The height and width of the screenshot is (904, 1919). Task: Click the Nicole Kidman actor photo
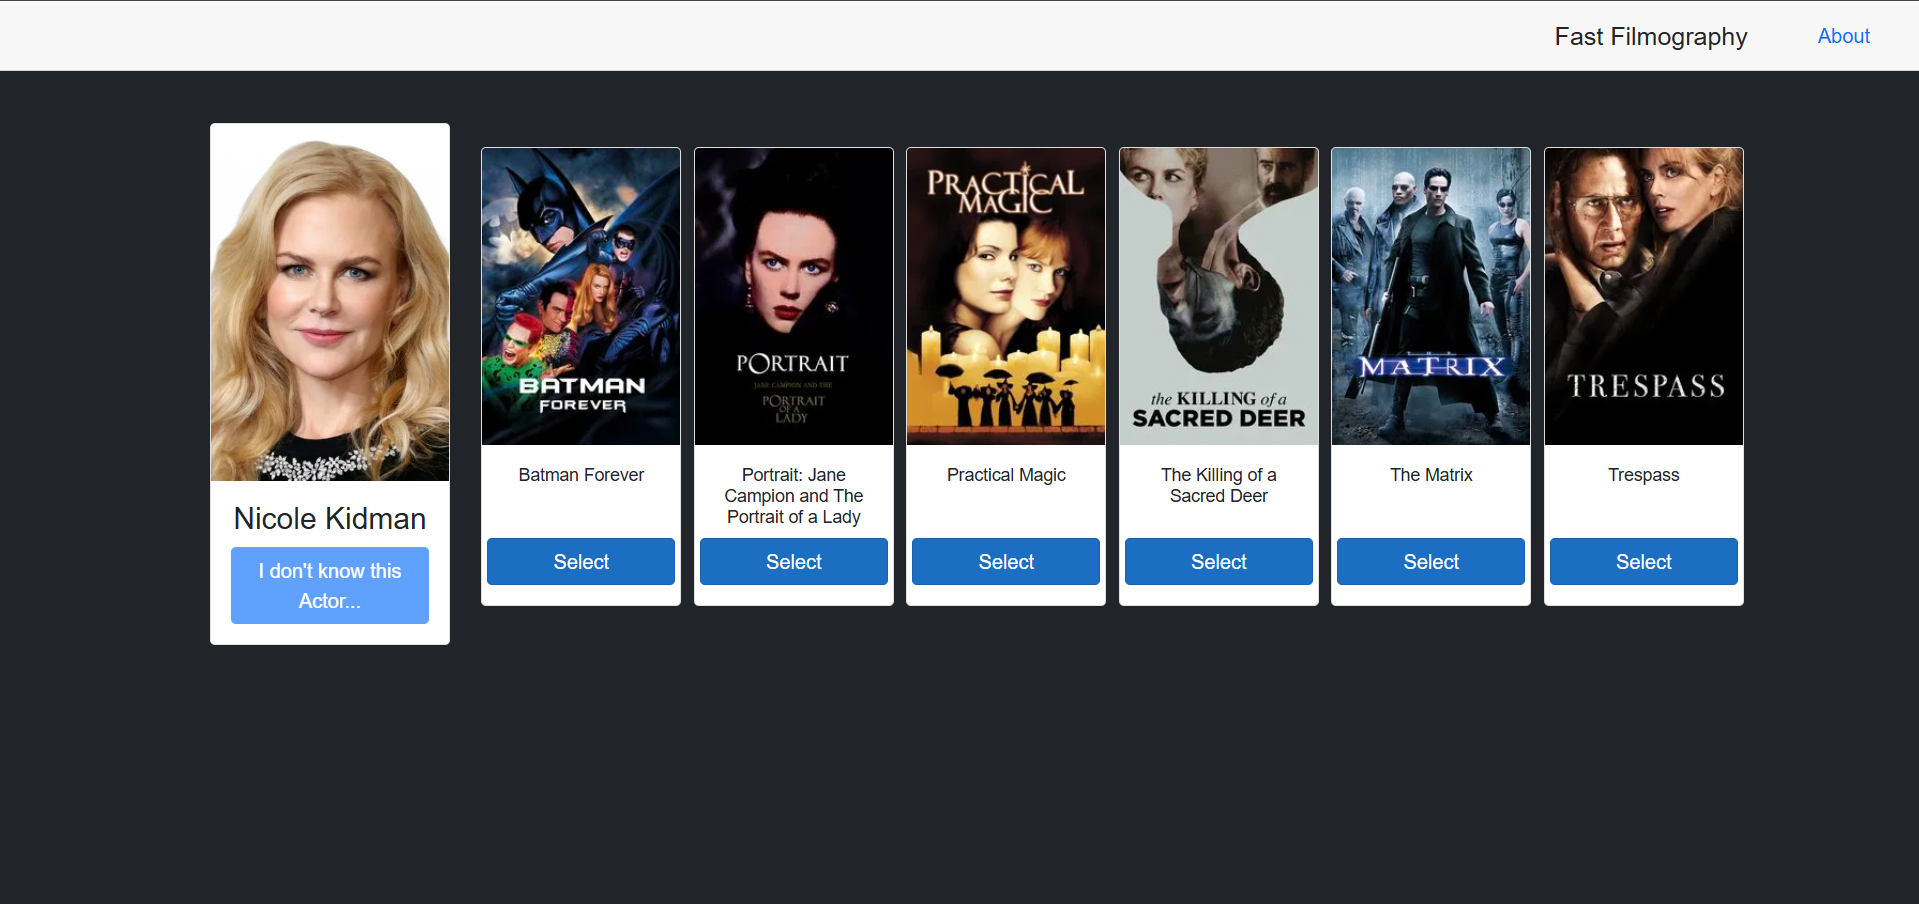click(330, 303)
